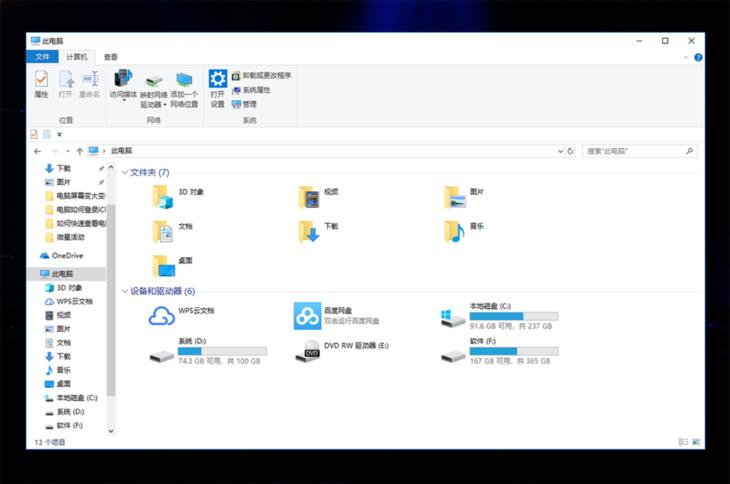This screenshot has height=484, width=730.
Task: Click the greyed 重命名 ribbon button
Action: click(89, 84)
